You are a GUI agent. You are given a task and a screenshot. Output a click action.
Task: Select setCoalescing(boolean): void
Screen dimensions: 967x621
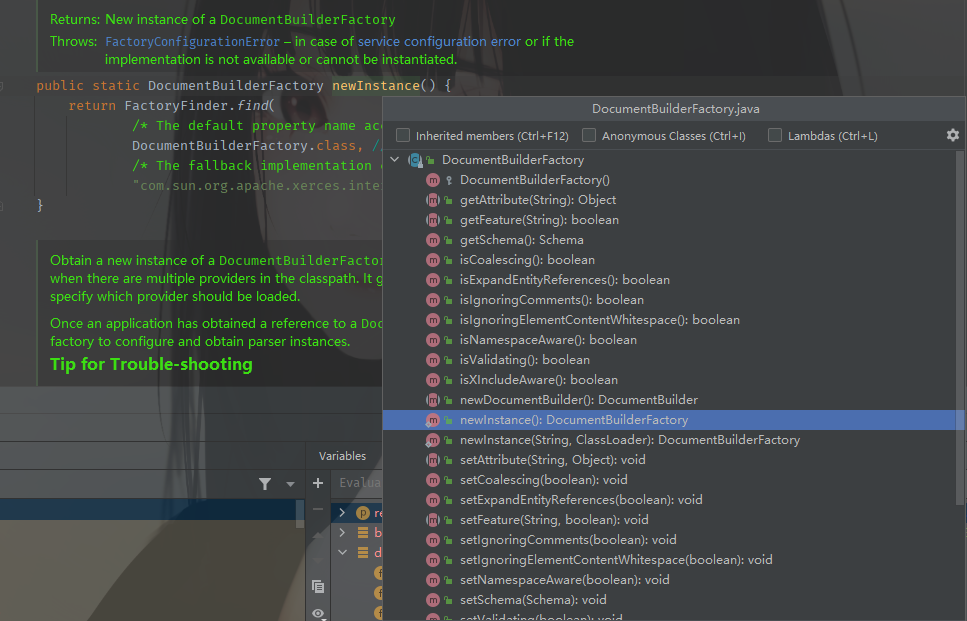point(543,480)
